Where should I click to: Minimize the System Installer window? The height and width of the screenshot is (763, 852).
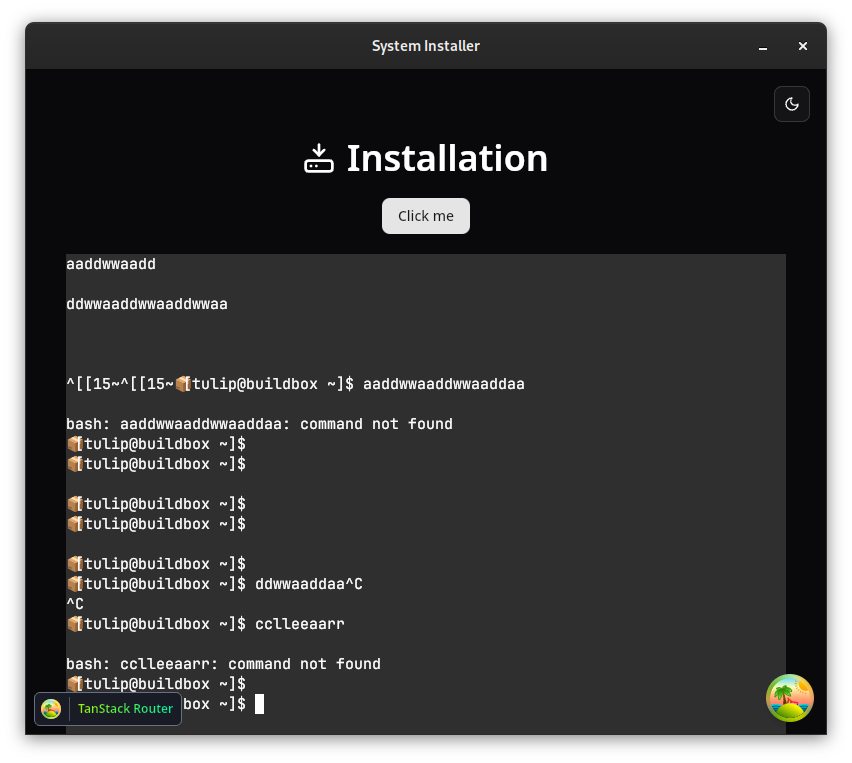(763, 47)
